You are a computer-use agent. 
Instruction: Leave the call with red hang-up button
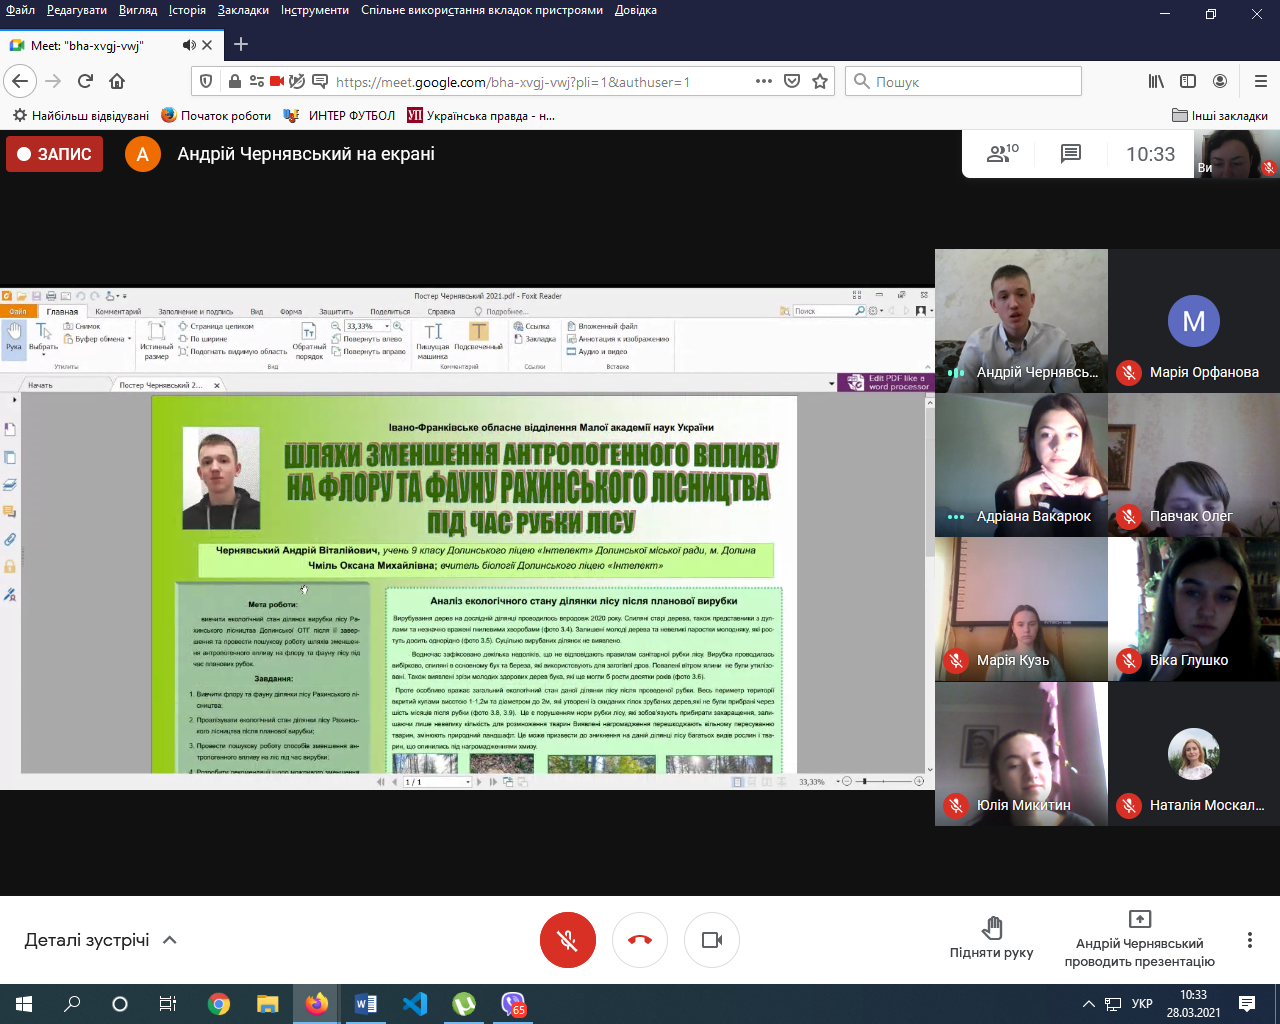click(640, 940)
